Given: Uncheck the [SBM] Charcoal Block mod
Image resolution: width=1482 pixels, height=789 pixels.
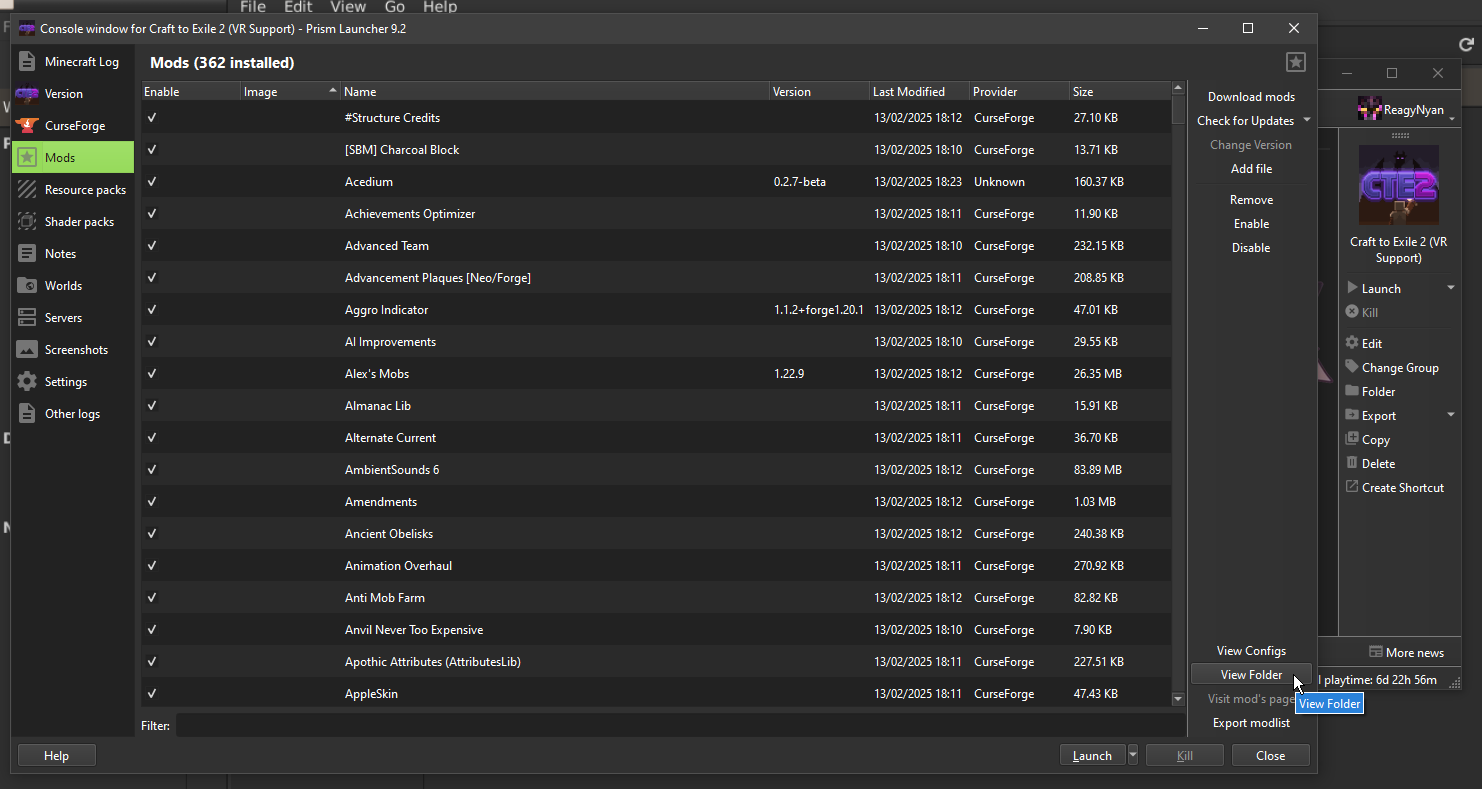Looking at the screenshot, I should pyautogui.click(x=152, y=150).
